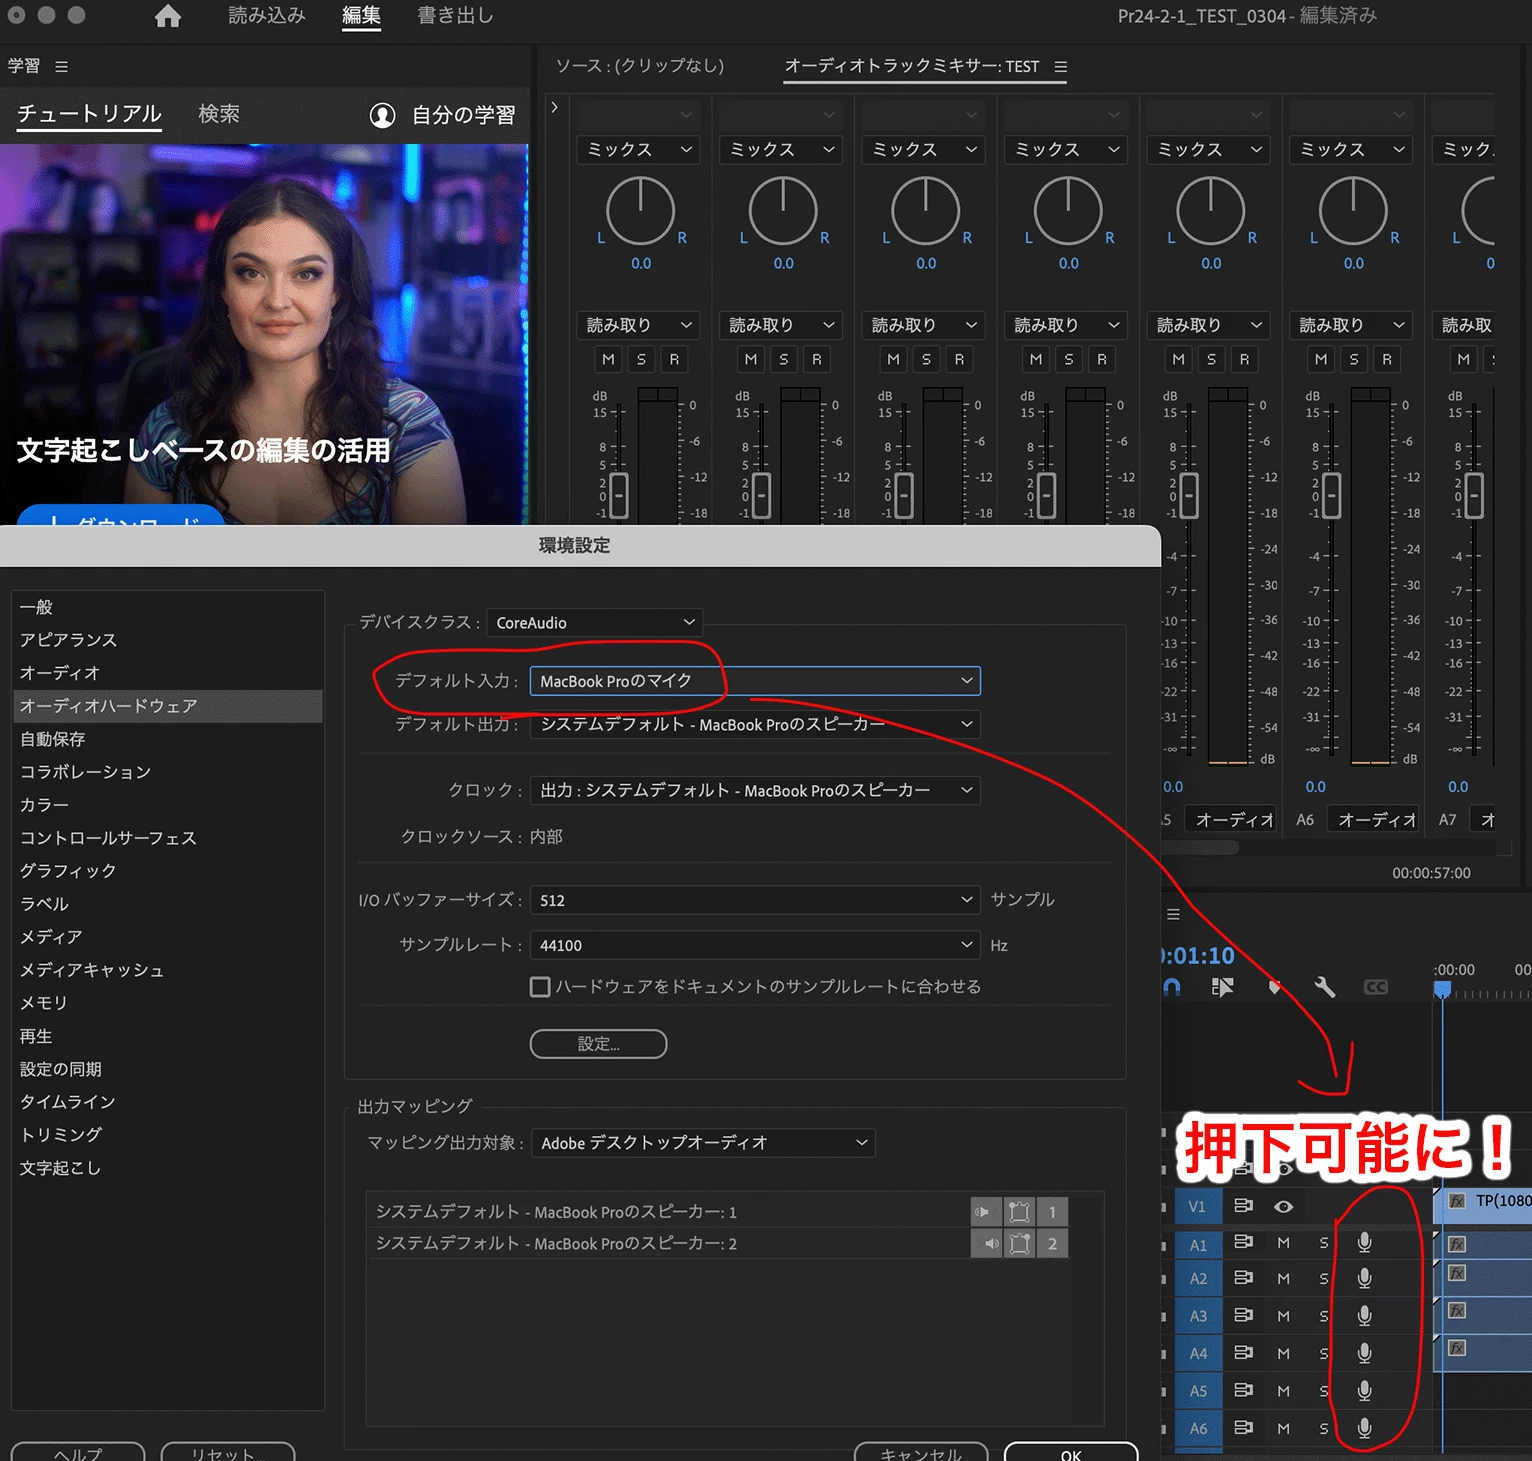Open map output for Adobe Desktop Audio dropdown
Image resolution: width=1532 pixels, height=1461 pixels.
pyautogui.click(x=703, y=1143)
